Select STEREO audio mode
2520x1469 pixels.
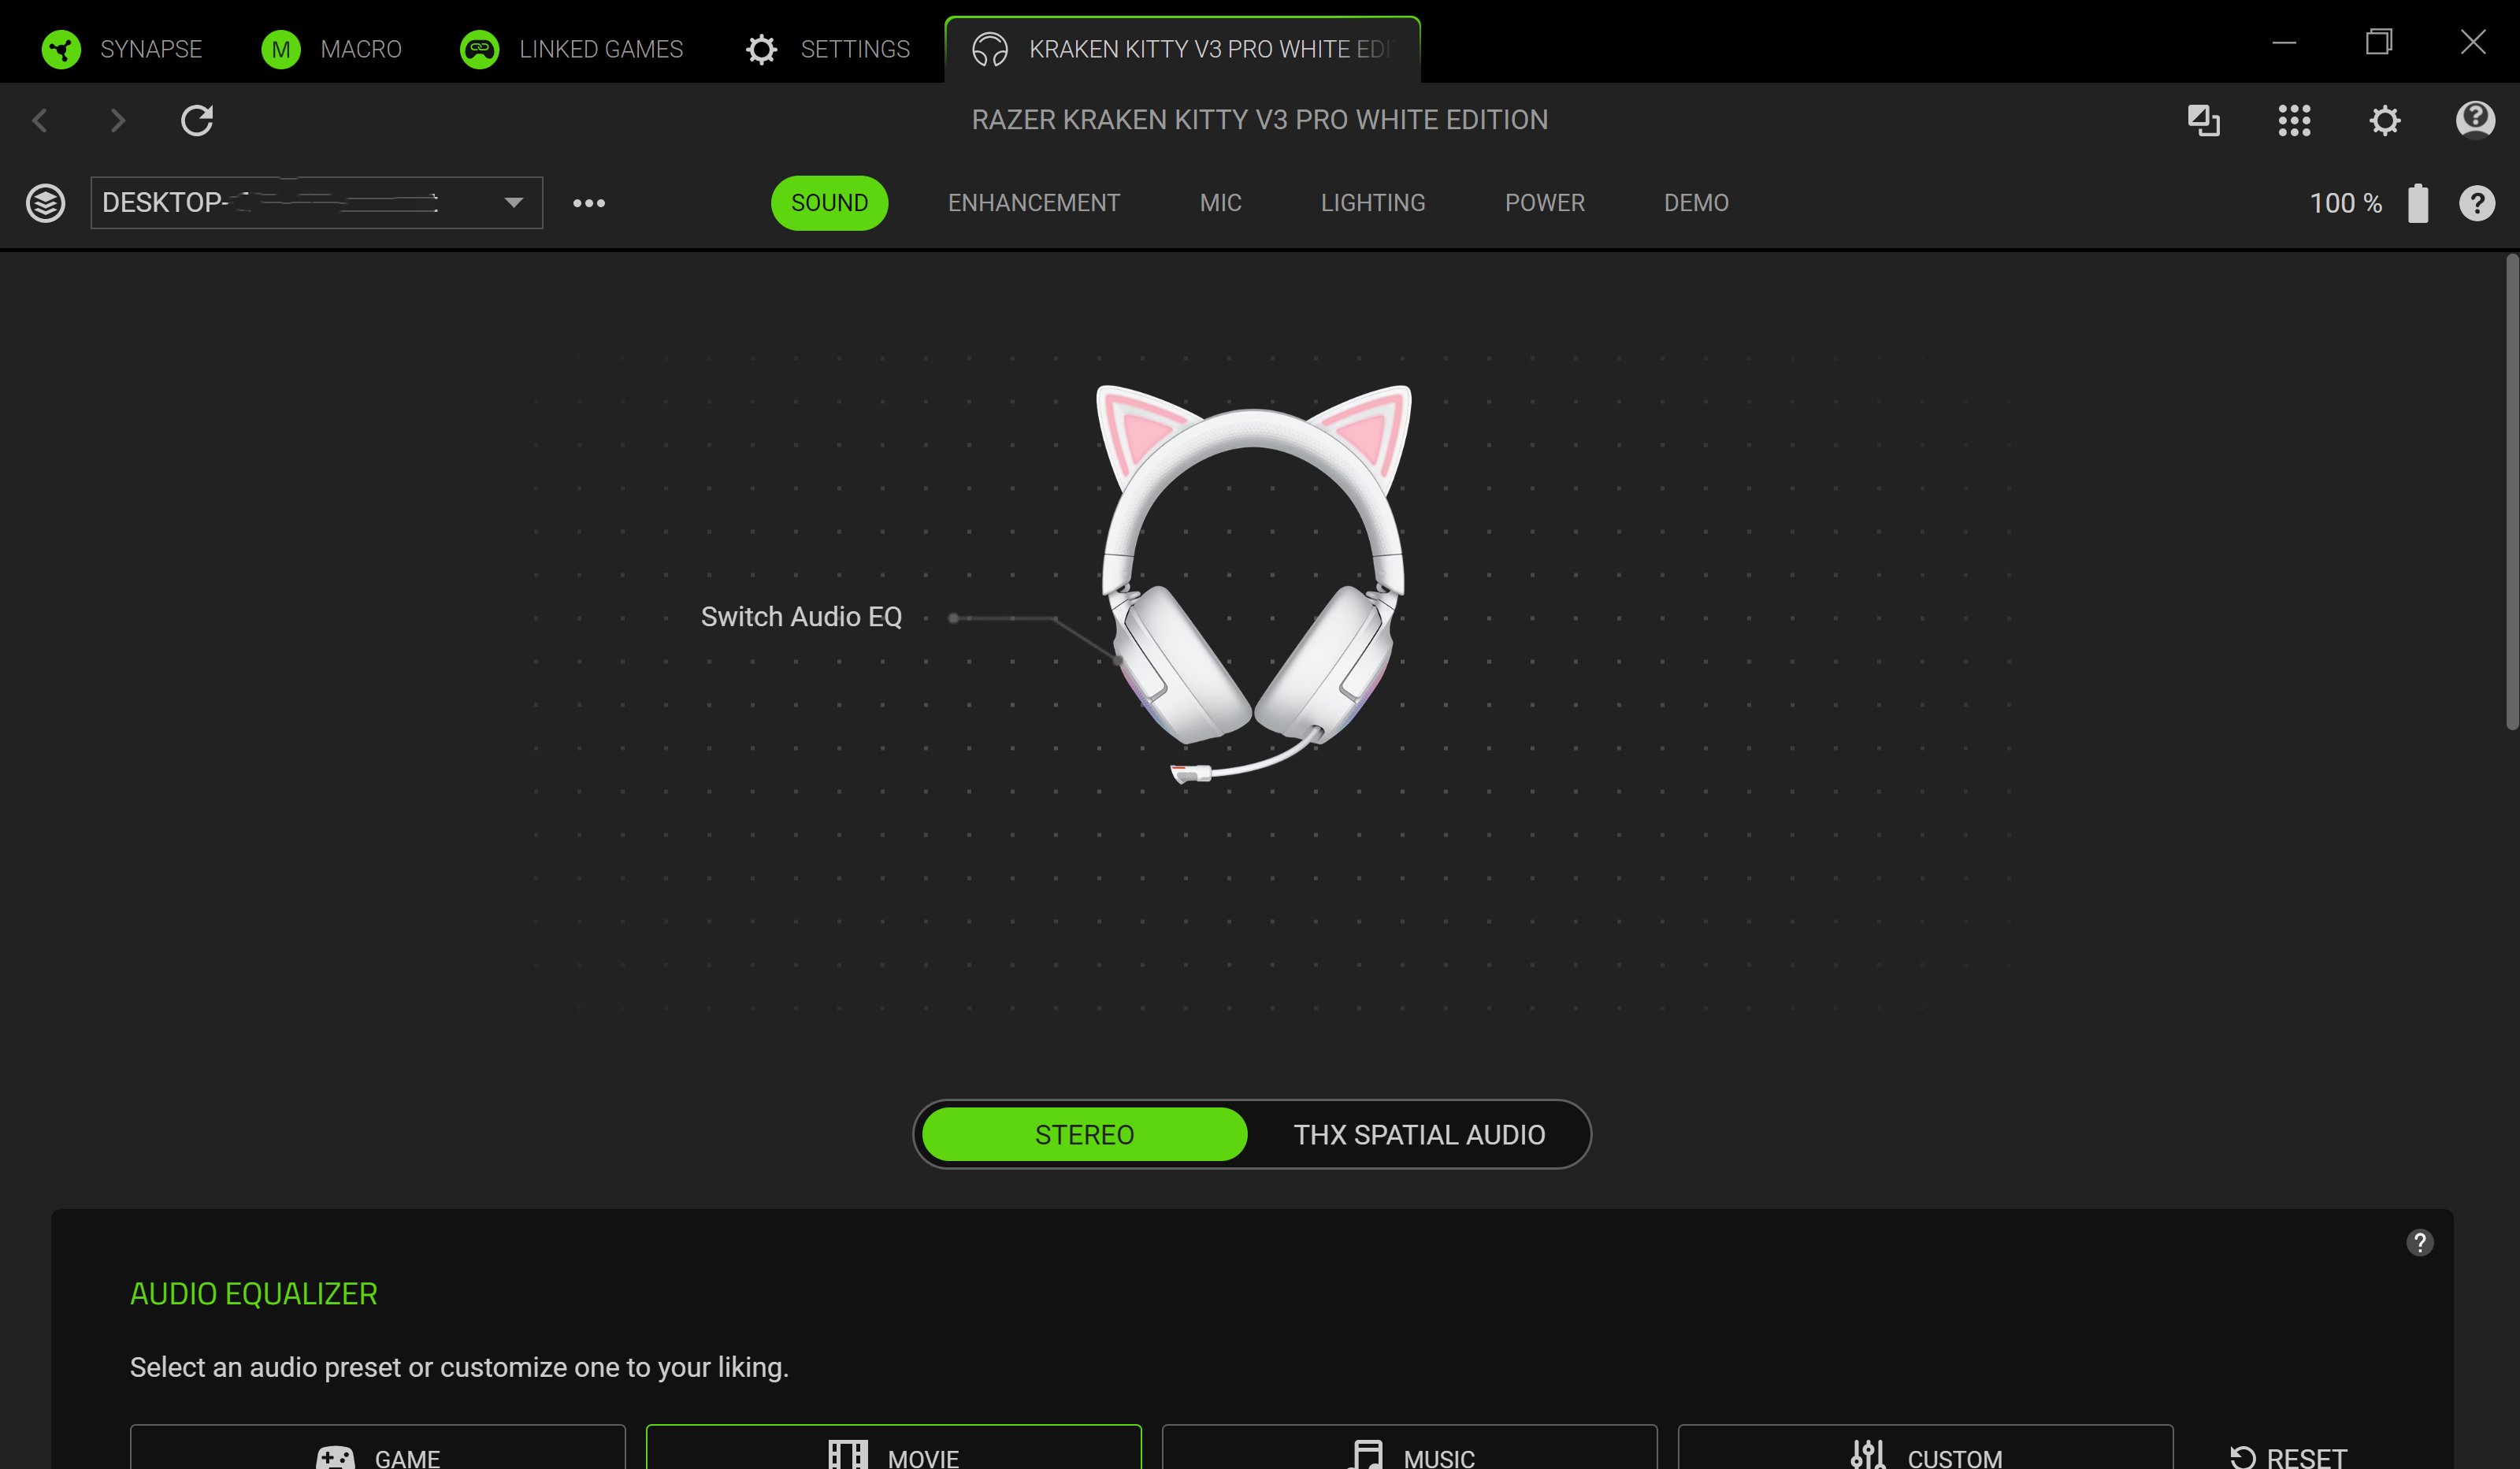(x=1084, y=1135)
